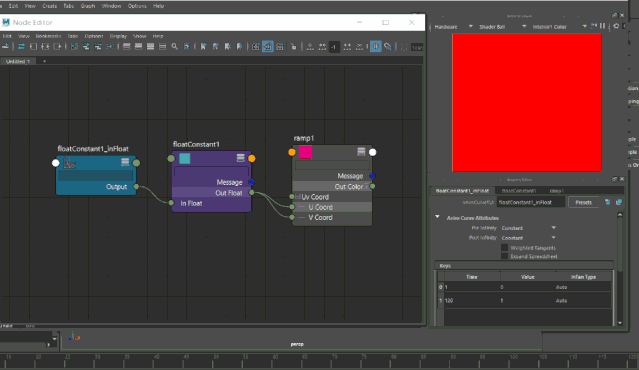639x370 pixels.
Task: Open the Graph menu in main menu bar
Action: (88, 6)
